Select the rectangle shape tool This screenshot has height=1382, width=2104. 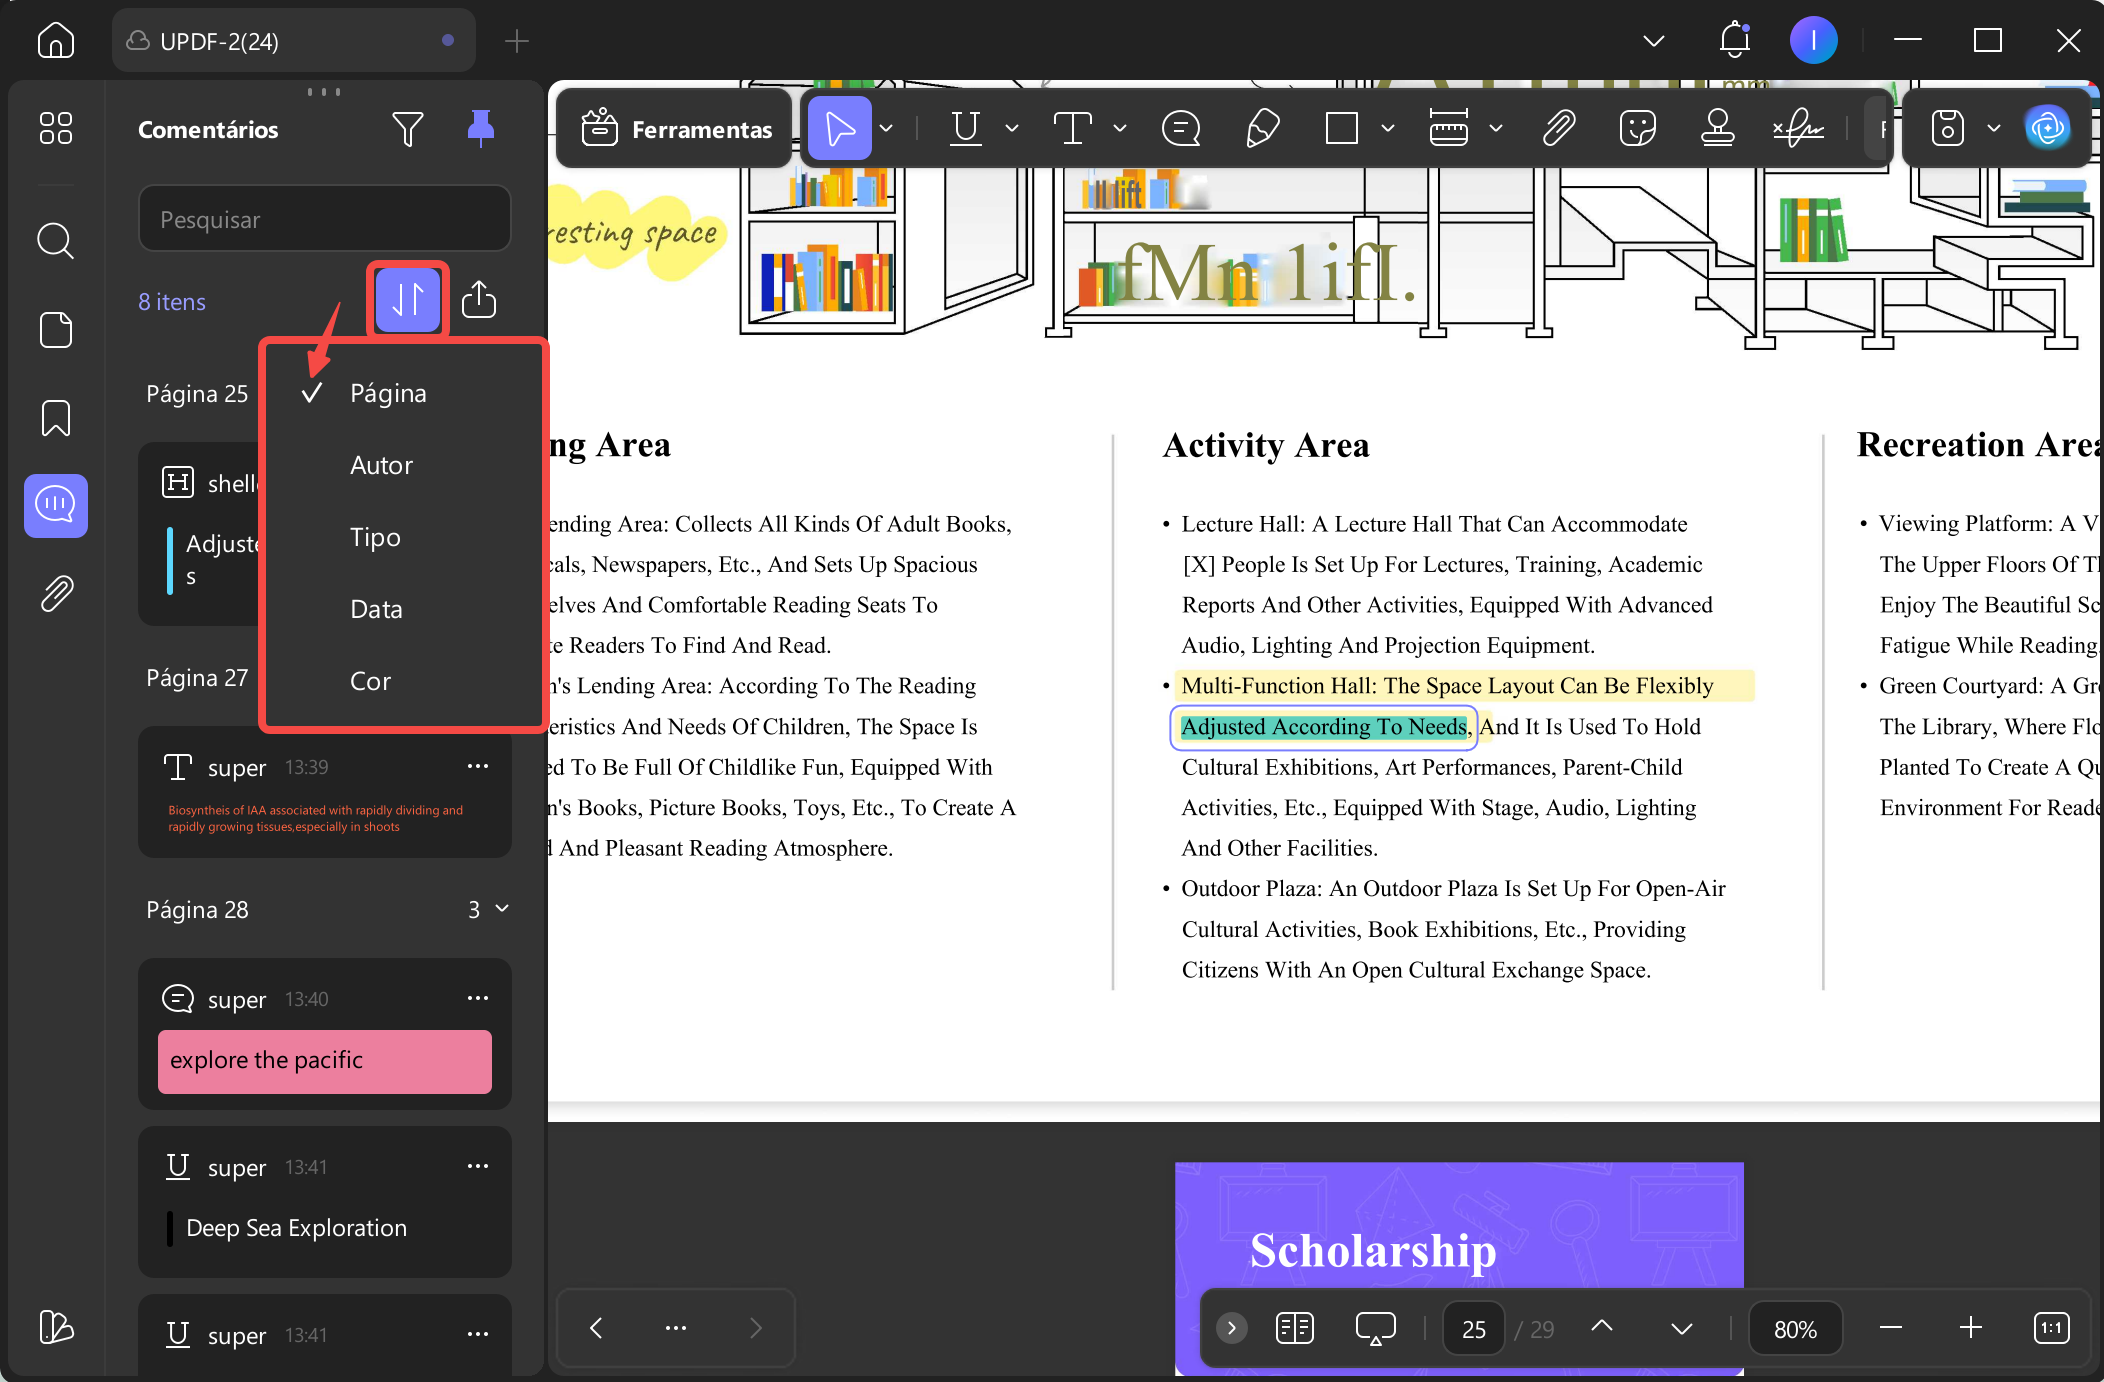pos(1342,128)
